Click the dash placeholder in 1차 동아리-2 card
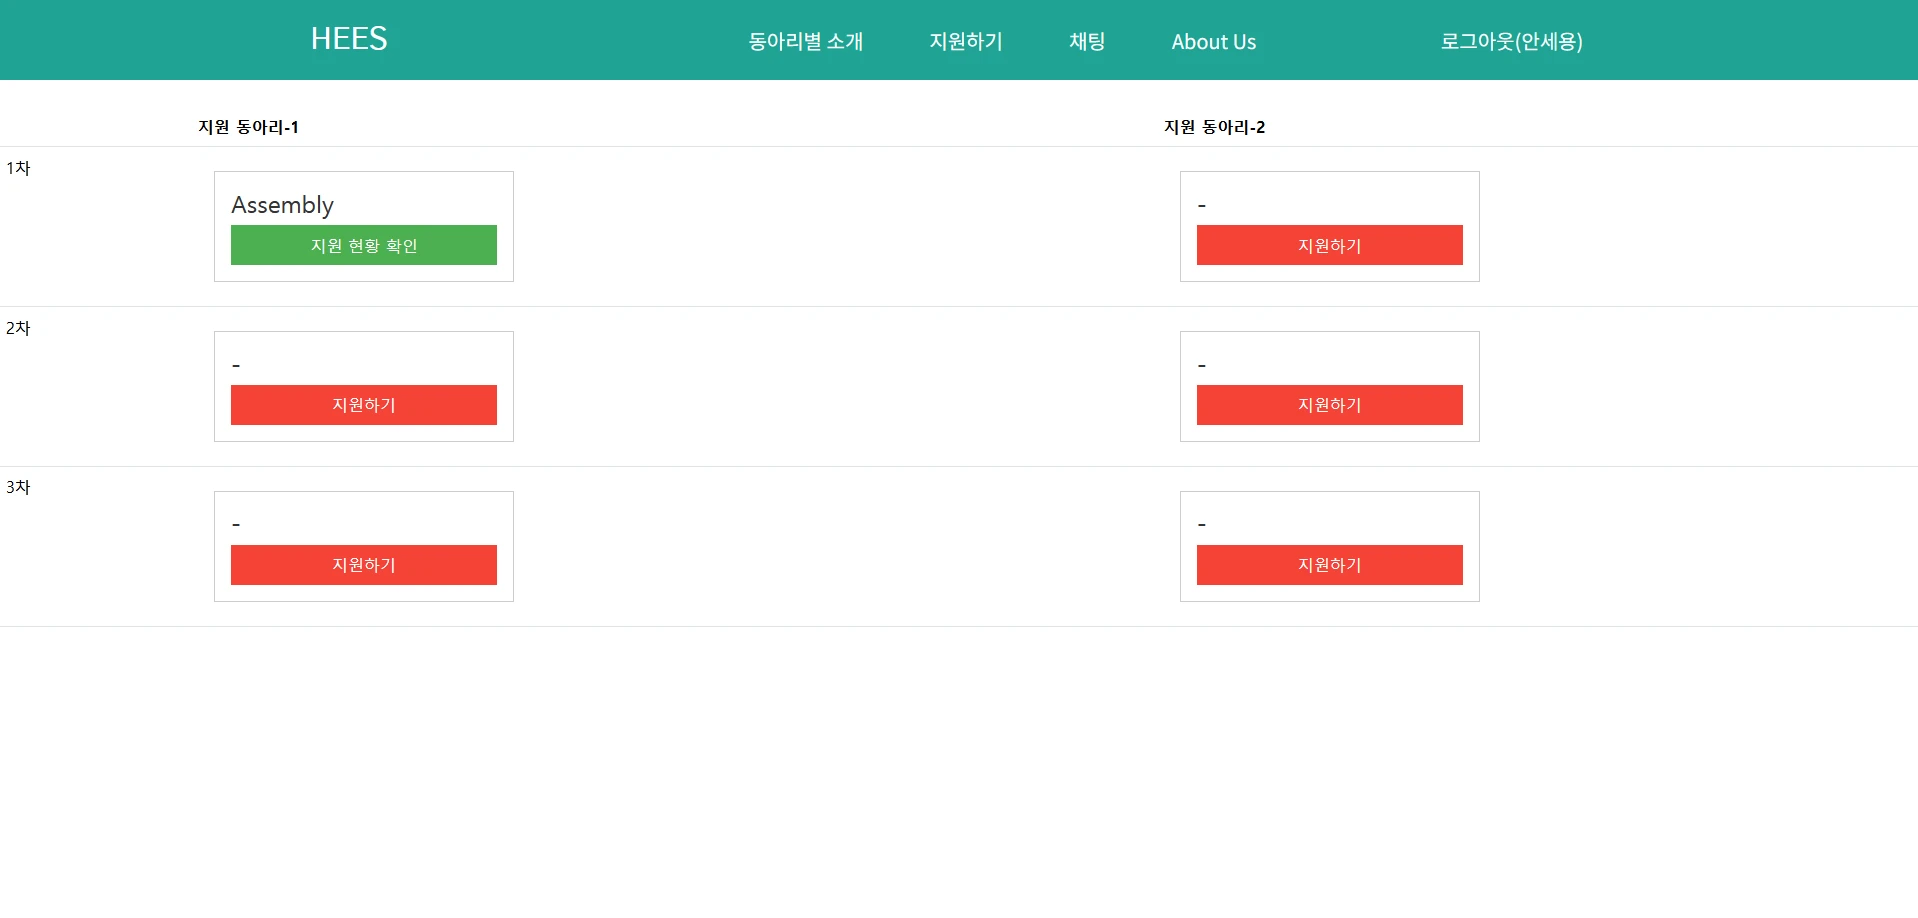 (x=1202, y=206)
